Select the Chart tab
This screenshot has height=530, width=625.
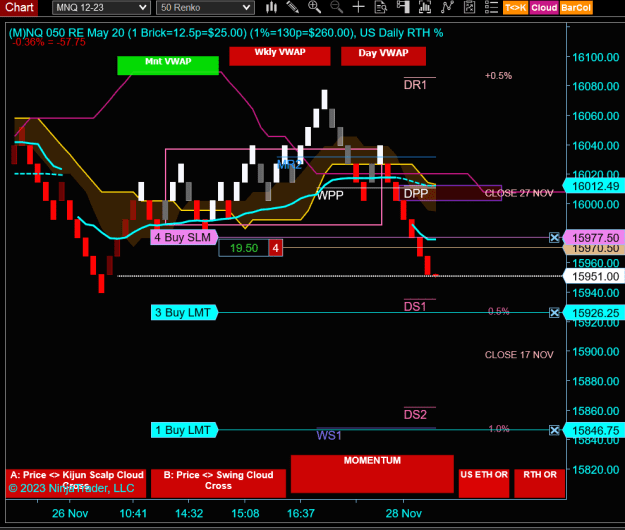[19, 7]
